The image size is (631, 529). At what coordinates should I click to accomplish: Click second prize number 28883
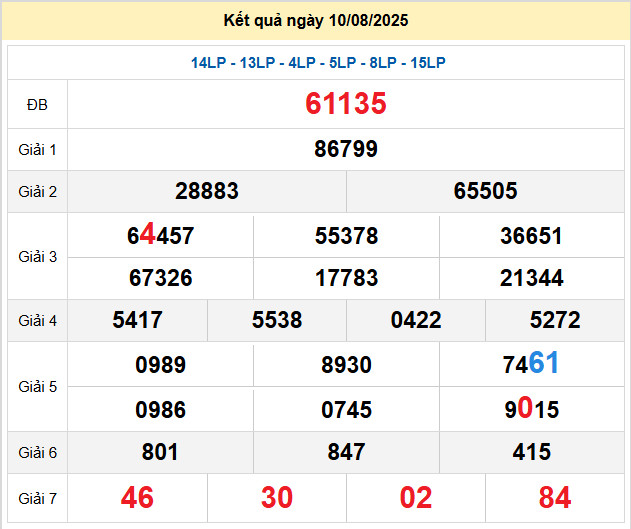[207, 191]
